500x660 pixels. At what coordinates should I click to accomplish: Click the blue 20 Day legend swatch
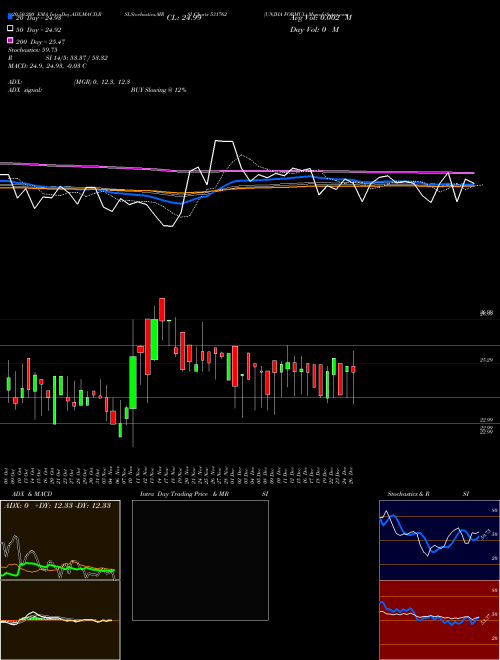[10, 17]
